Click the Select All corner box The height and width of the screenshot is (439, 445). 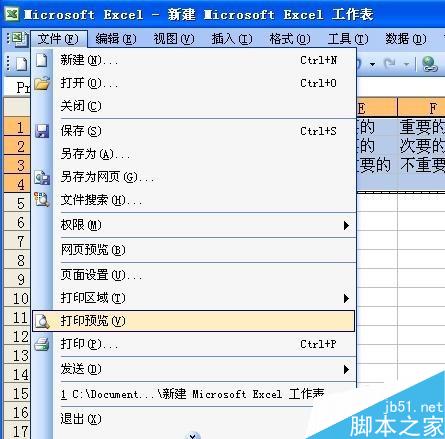pos(17,107)
